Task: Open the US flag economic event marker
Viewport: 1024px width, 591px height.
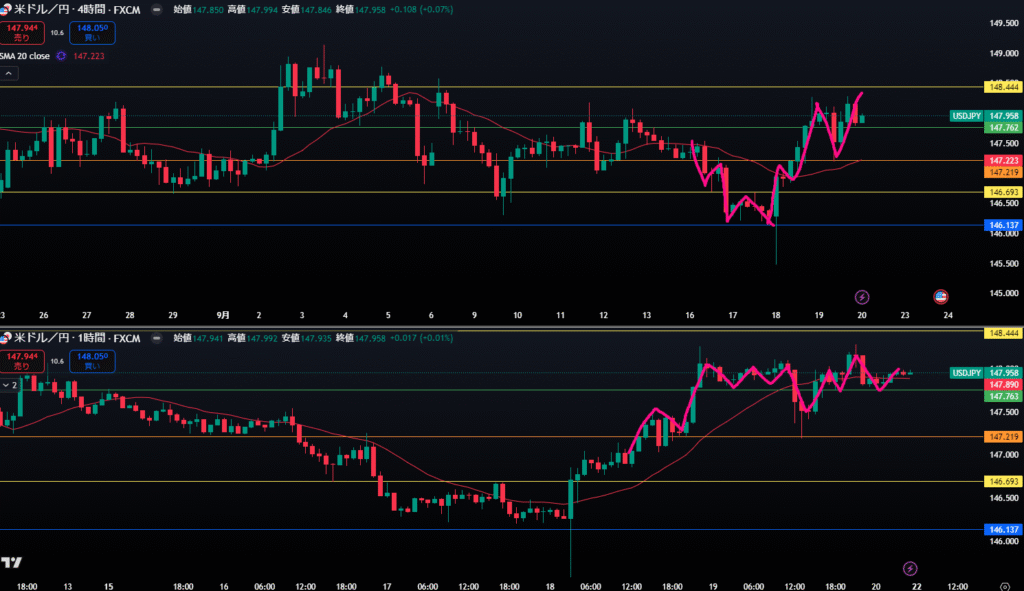Action: click(x=941, y=297)
